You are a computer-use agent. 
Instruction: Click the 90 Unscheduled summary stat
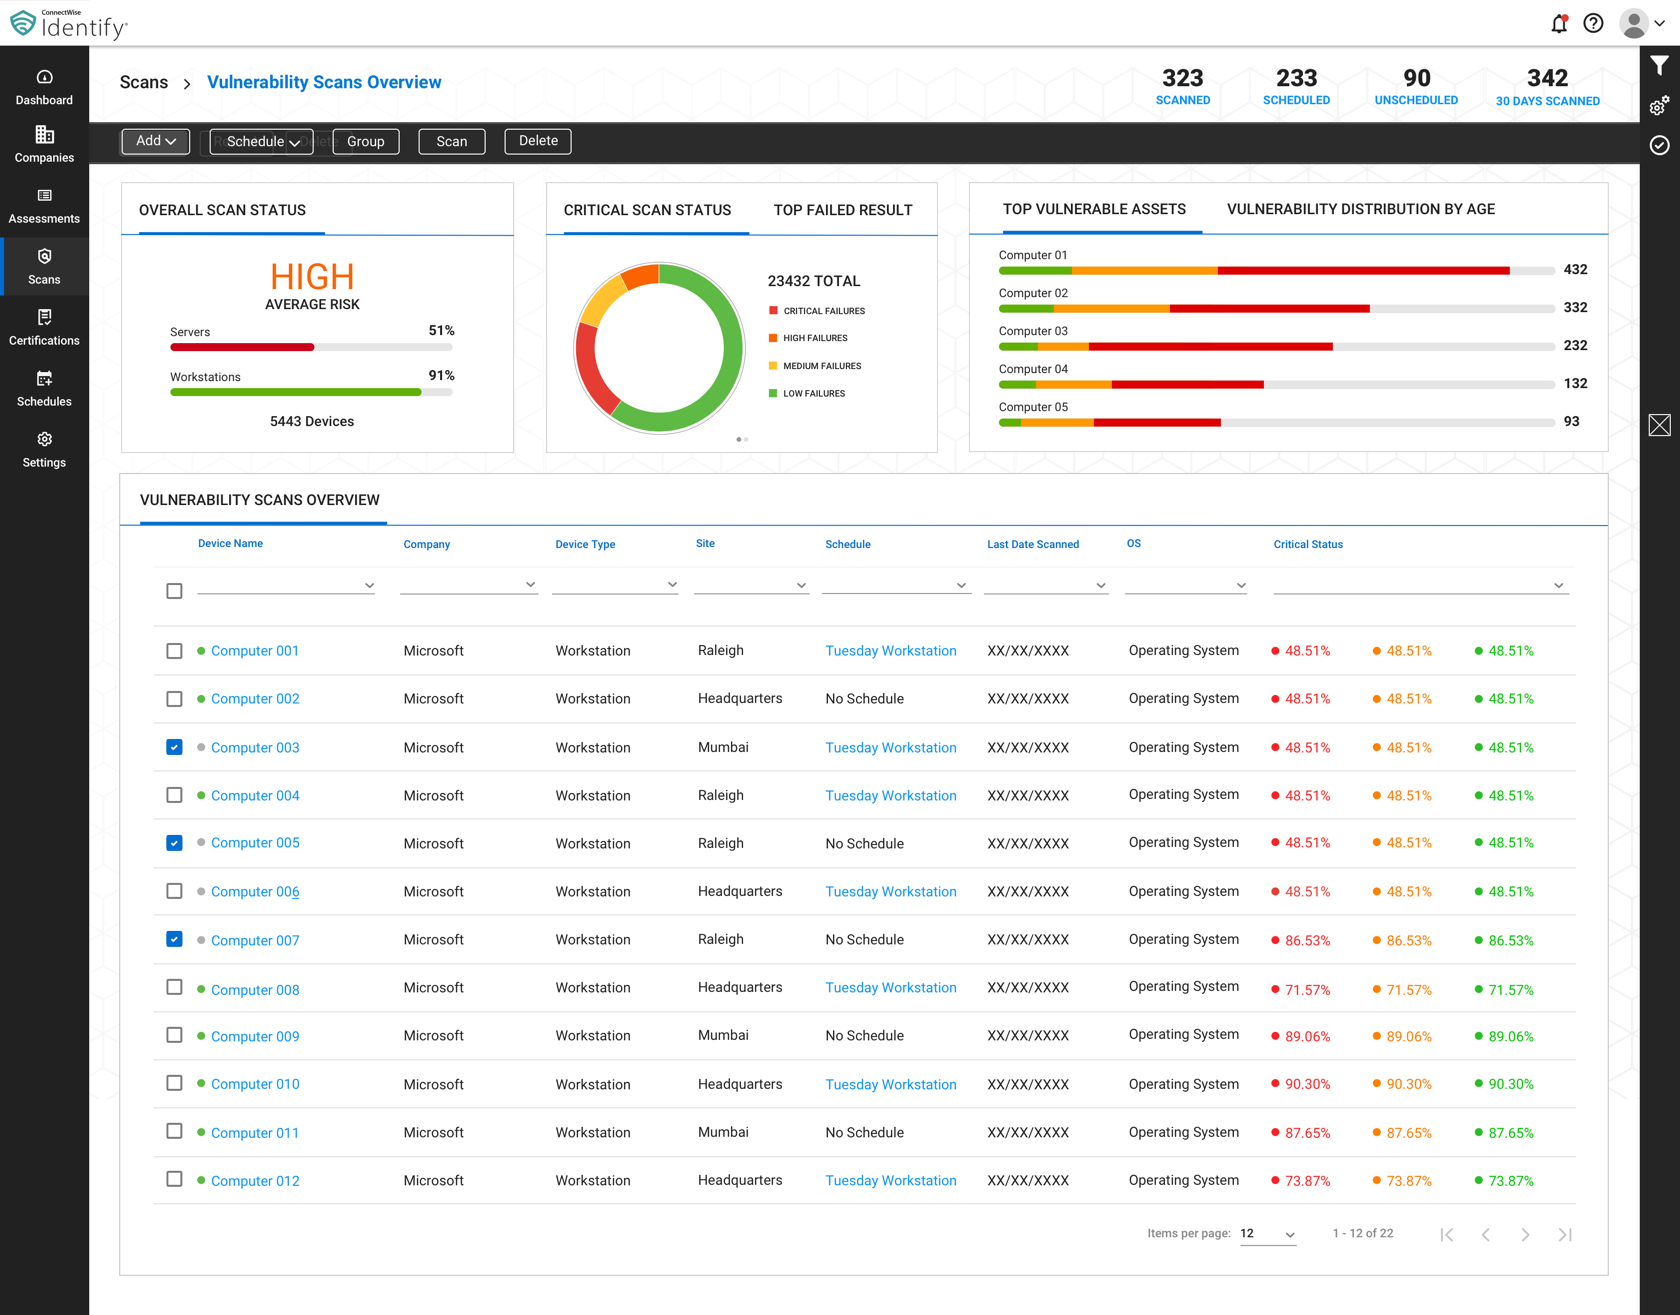tap(1416, 86)
